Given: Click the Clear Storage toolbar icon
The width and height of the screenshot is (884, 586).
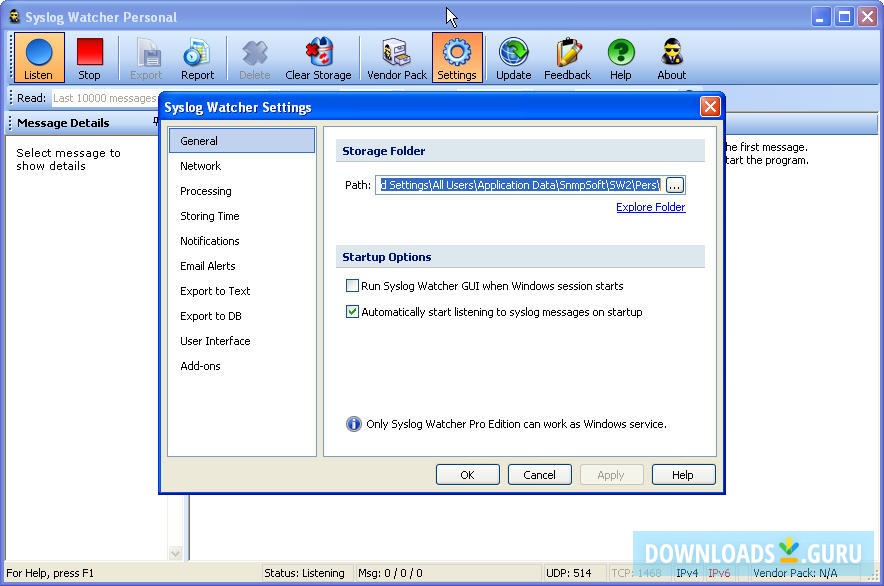Looking at the screenshot, I should pyautogui.click(x=318, y=57).
